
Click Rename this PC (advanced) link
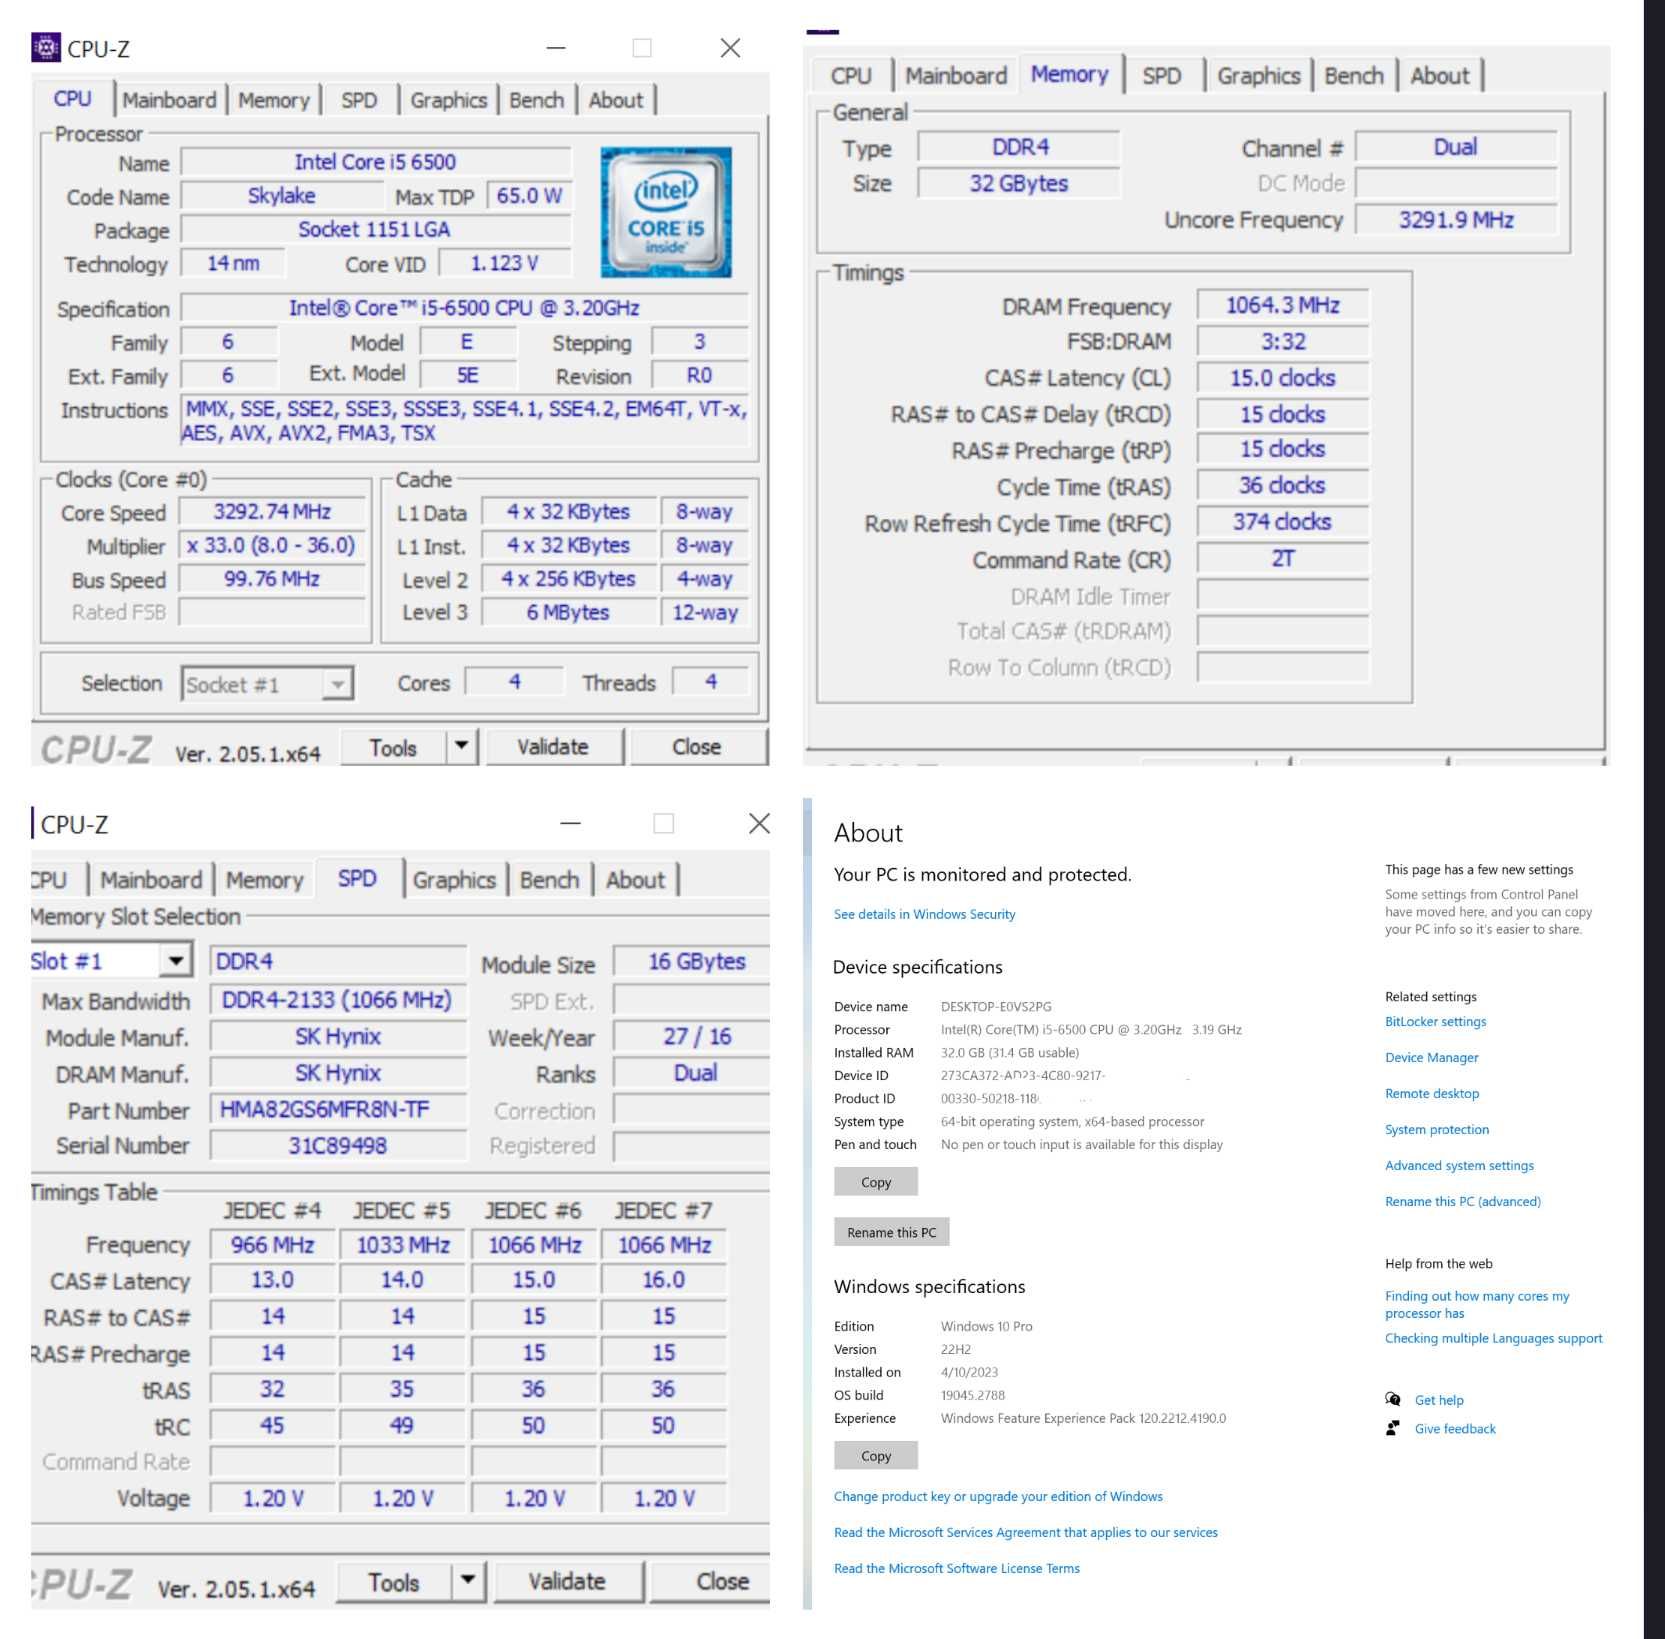point(1463,1201)
